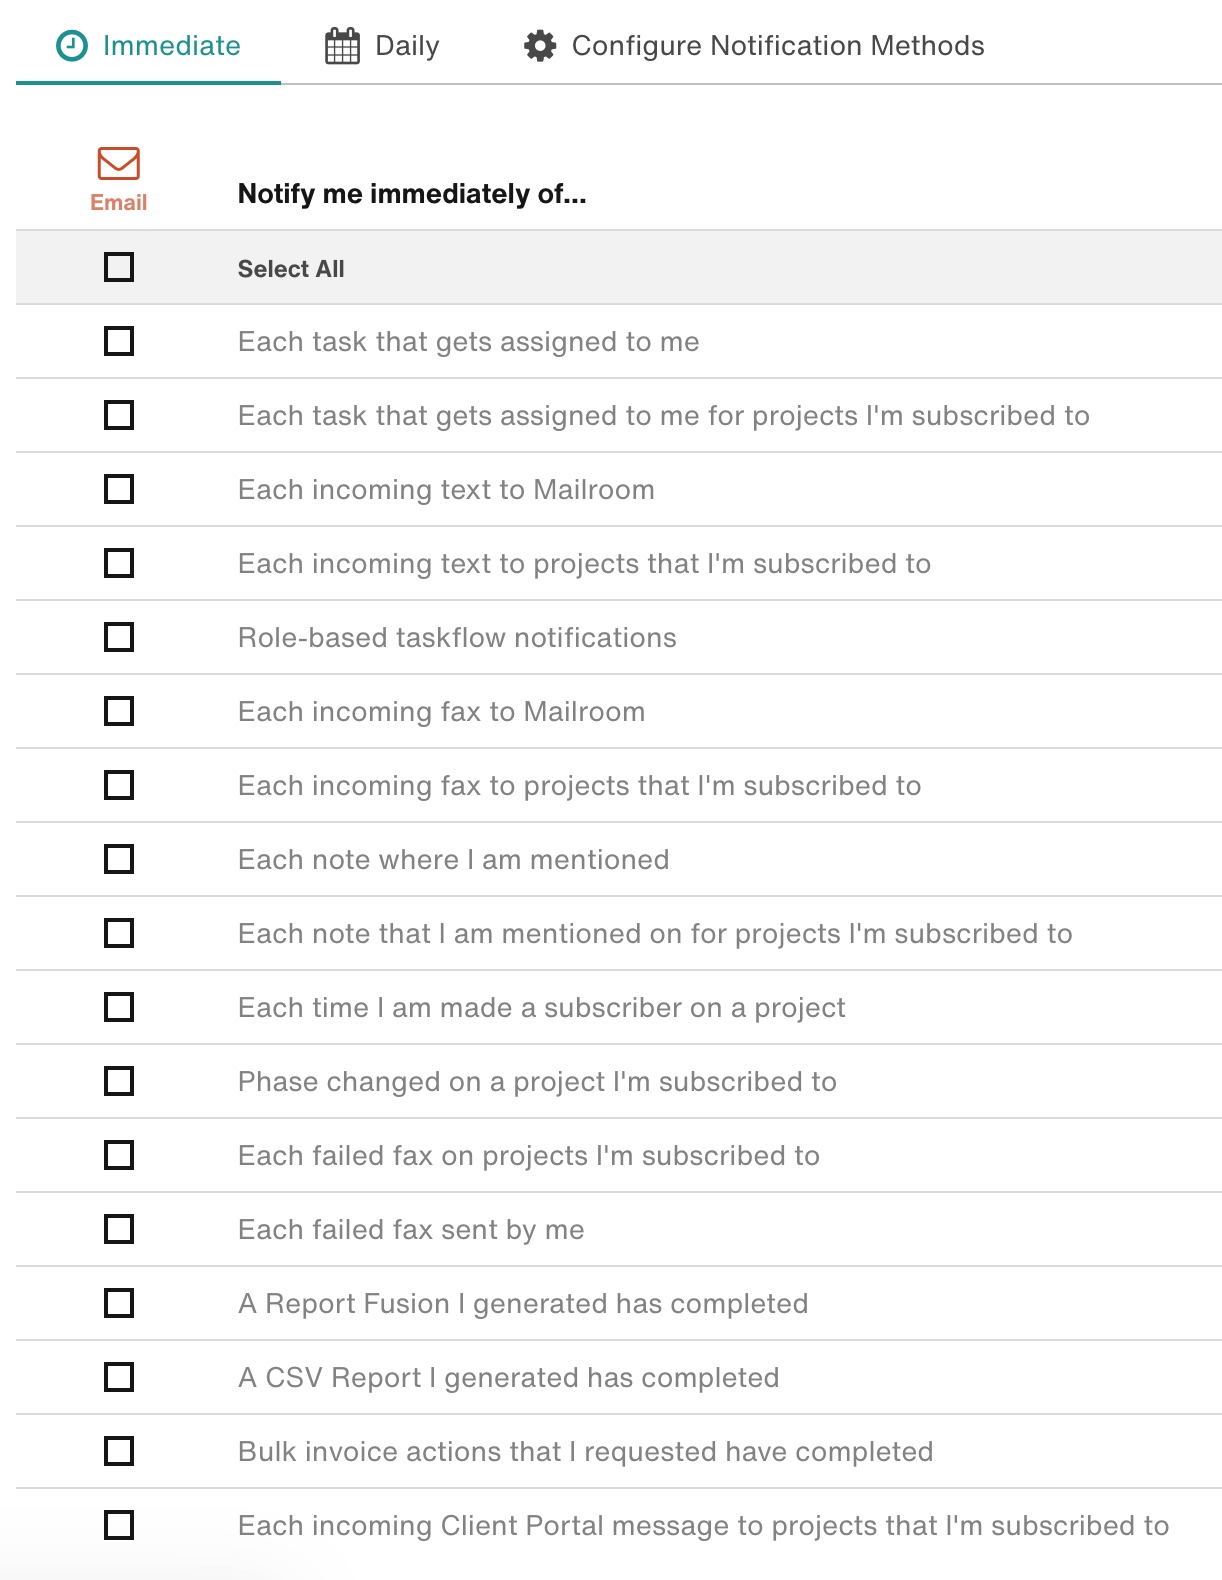Screen dimensions: 1222x1580
Task: Enable CSV Report completed checkbox
Action: tap(119, 1377)
